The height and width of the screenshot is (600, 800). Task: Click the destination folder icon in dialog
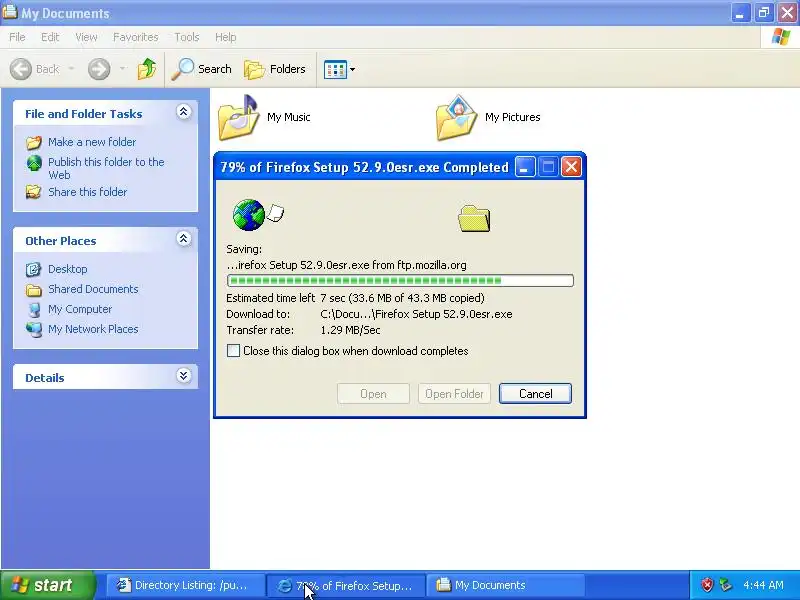[x=474, y=218]
